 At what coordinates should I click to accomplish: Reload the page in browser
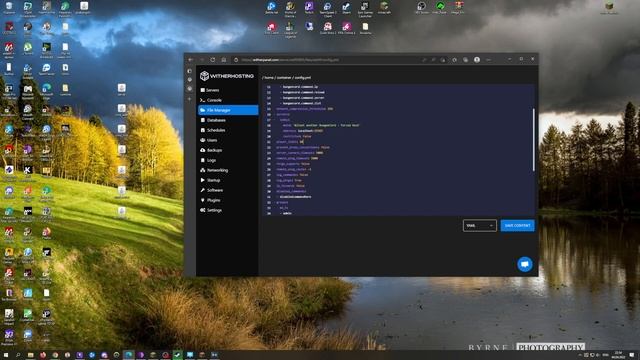[213, 60]
